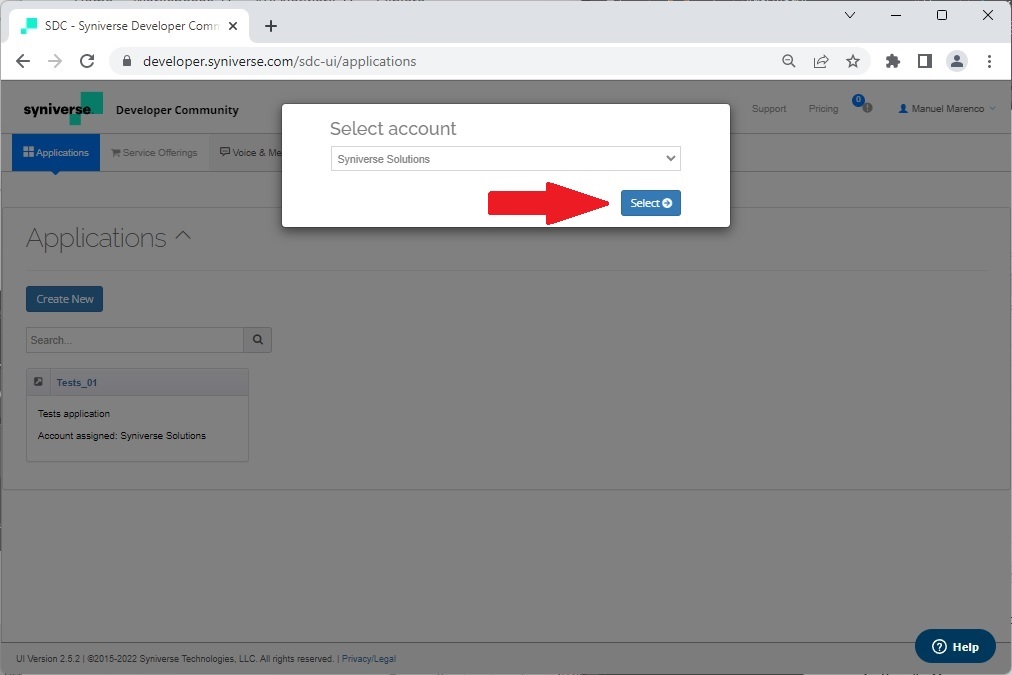The height and width of the screenshot is (675, 1012).
Task: Click the share page icon in address bar
Action: coord(821,61)
